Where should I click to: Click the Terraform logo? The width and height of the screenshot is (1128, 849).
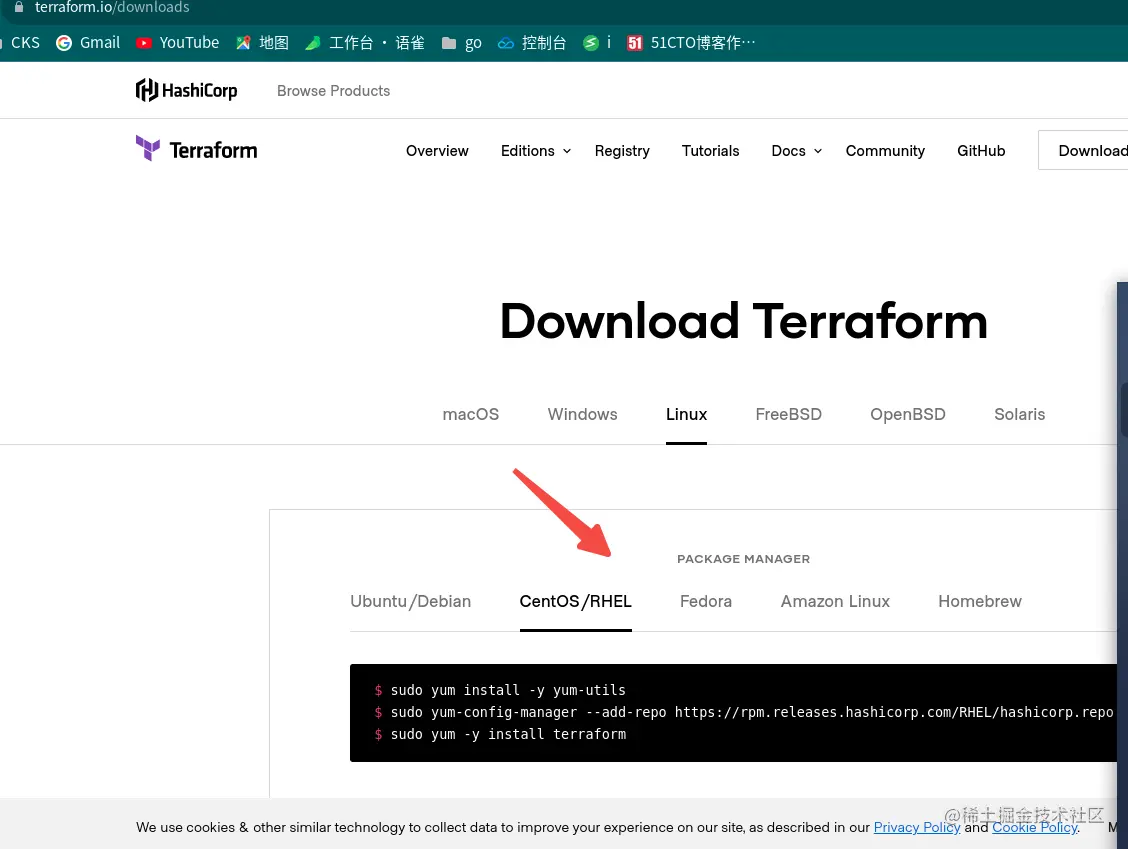click(x=196, y=149)
